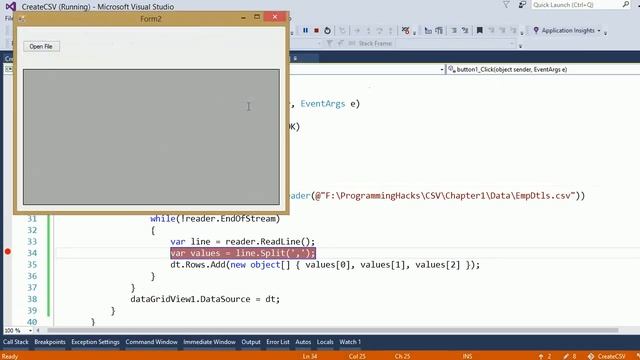Click the Form2 window icon in title bar
The height and width of the screenshot is (360, 640).
coord(21,19)
